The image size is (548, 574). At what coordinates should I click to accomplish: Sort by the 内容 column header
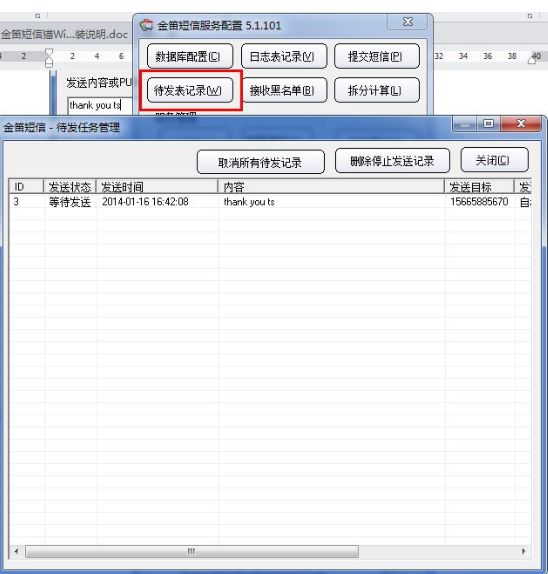[x=331, y=187]
